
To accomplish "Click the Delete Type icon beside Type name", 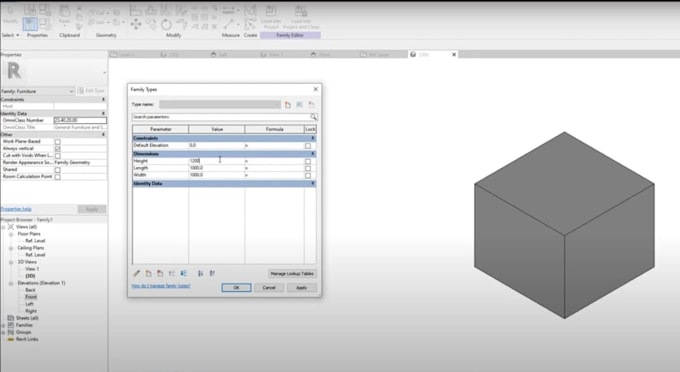I will (x=311, y=104).
